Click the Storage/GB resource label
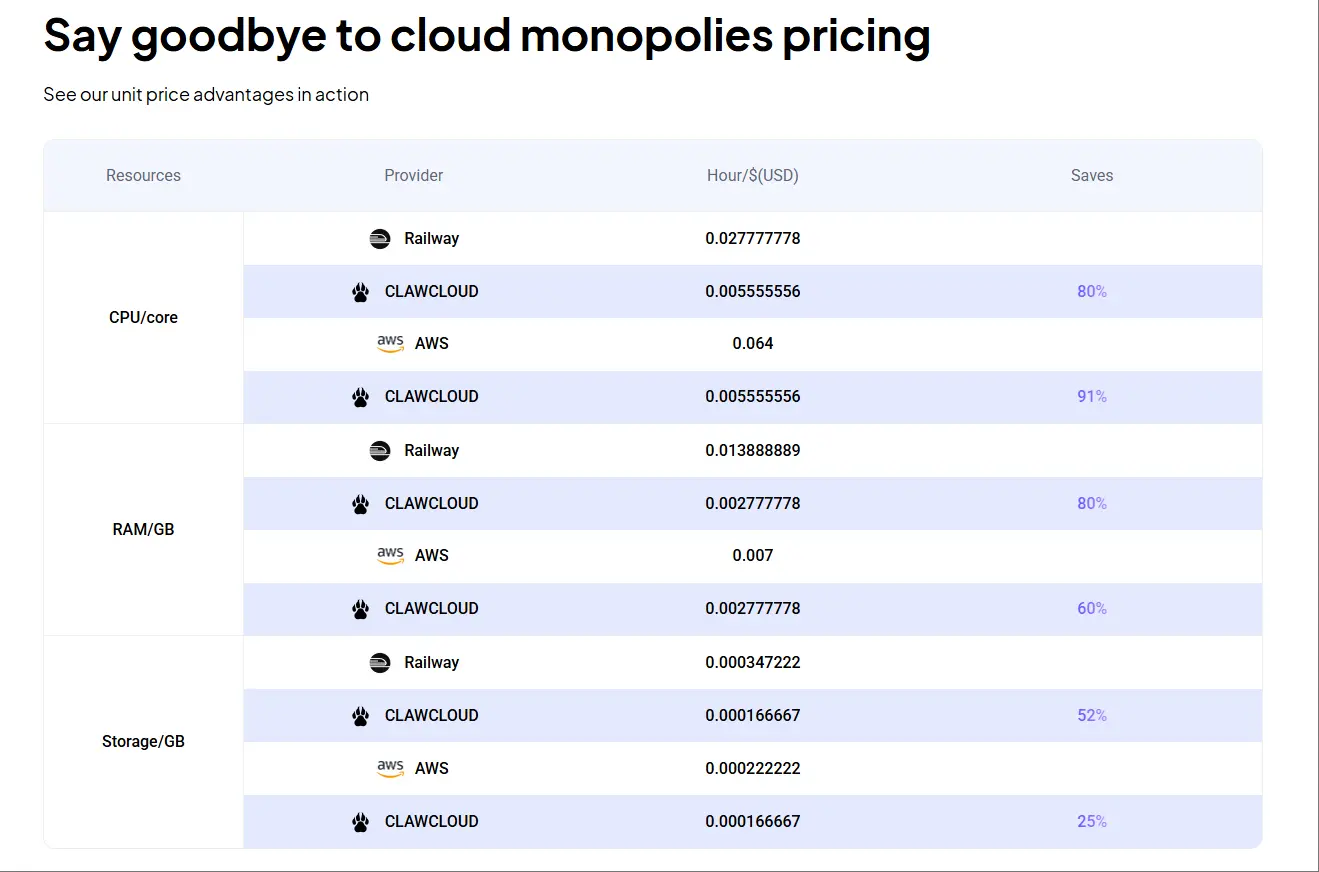The width and height of the screenshot is (1319, 872). pos(143,742)
